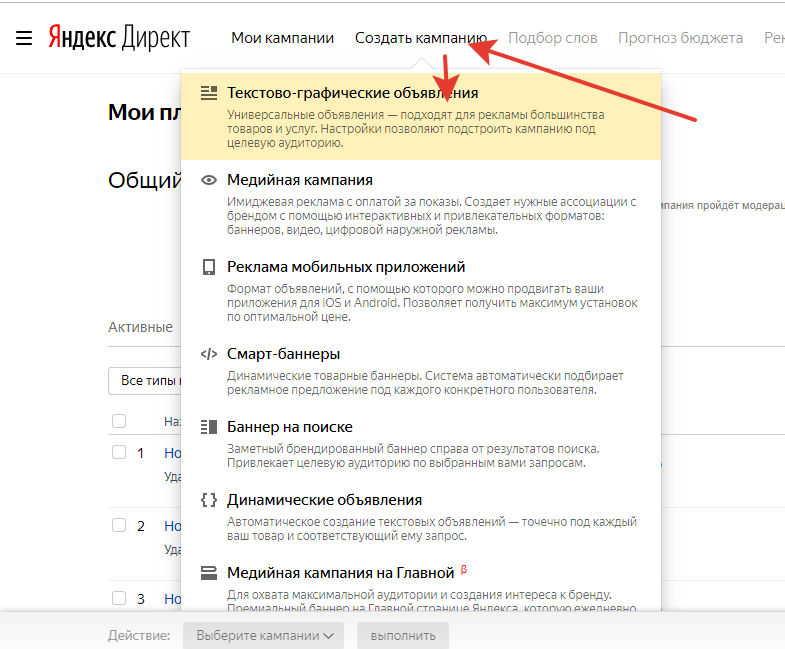The height and width of the screenshot is (649, 785).
Task: Open the hamburger menu icon
Action: point(24,38)
